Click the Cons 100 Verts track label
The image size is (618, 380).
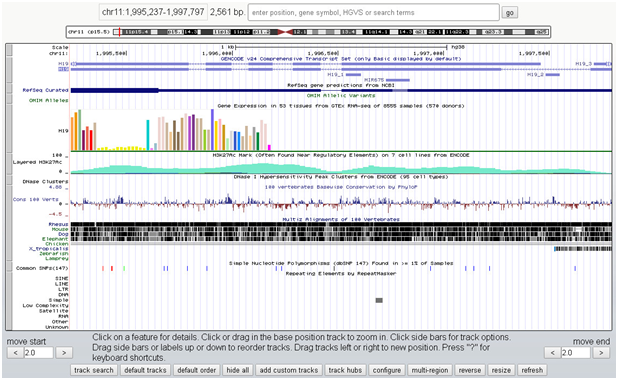(x=35, y=199)
